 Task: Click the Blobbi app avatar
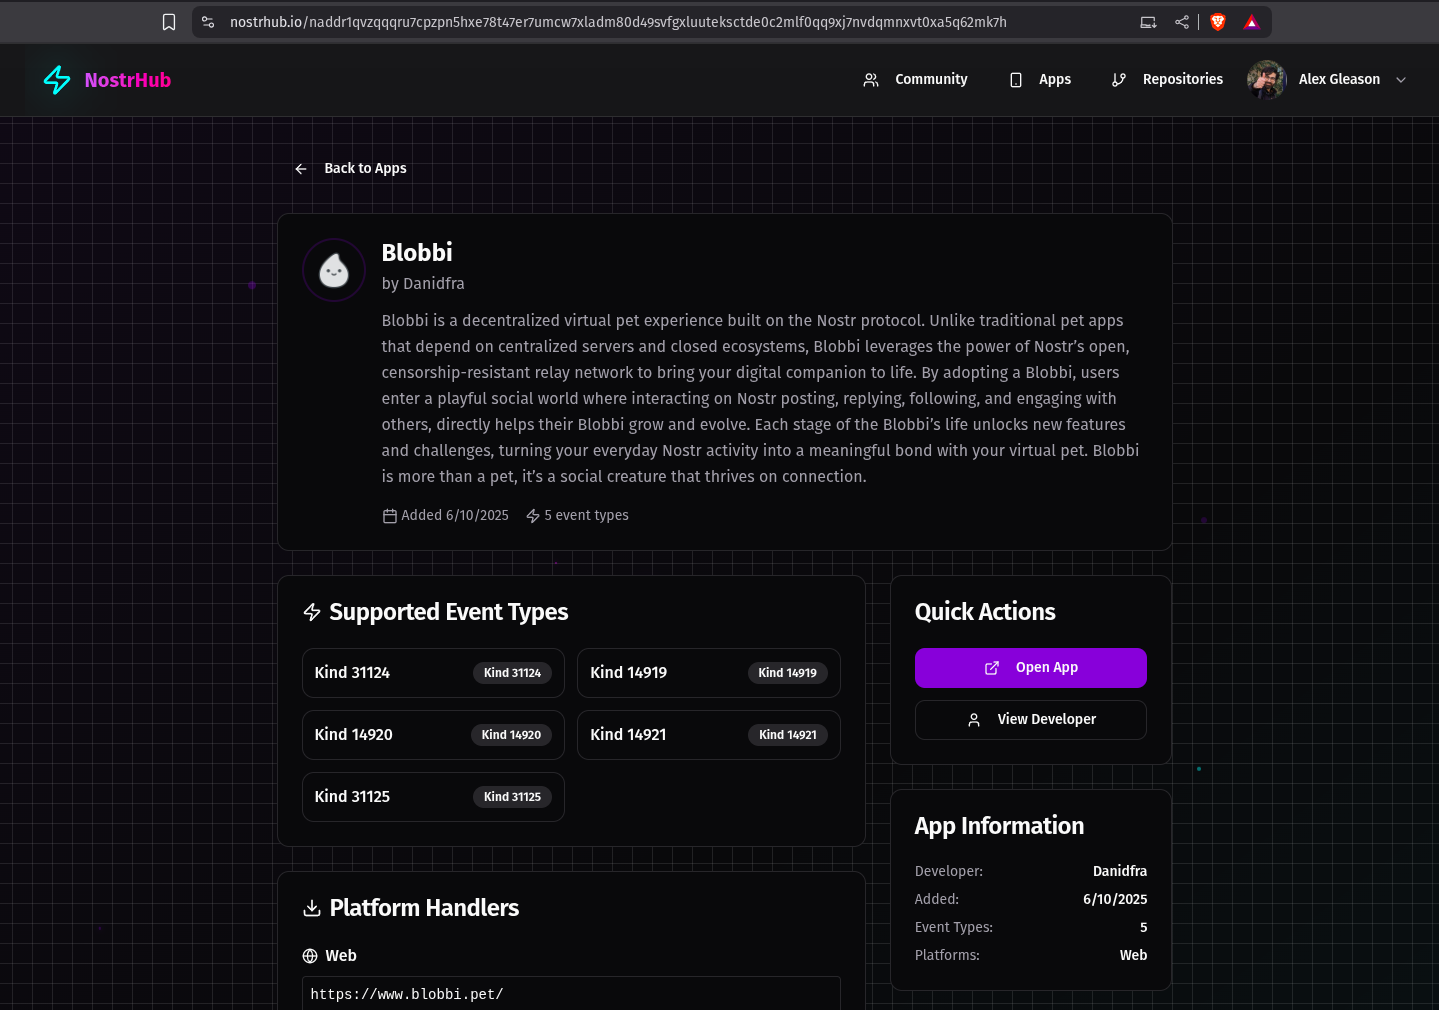(334, 270)
